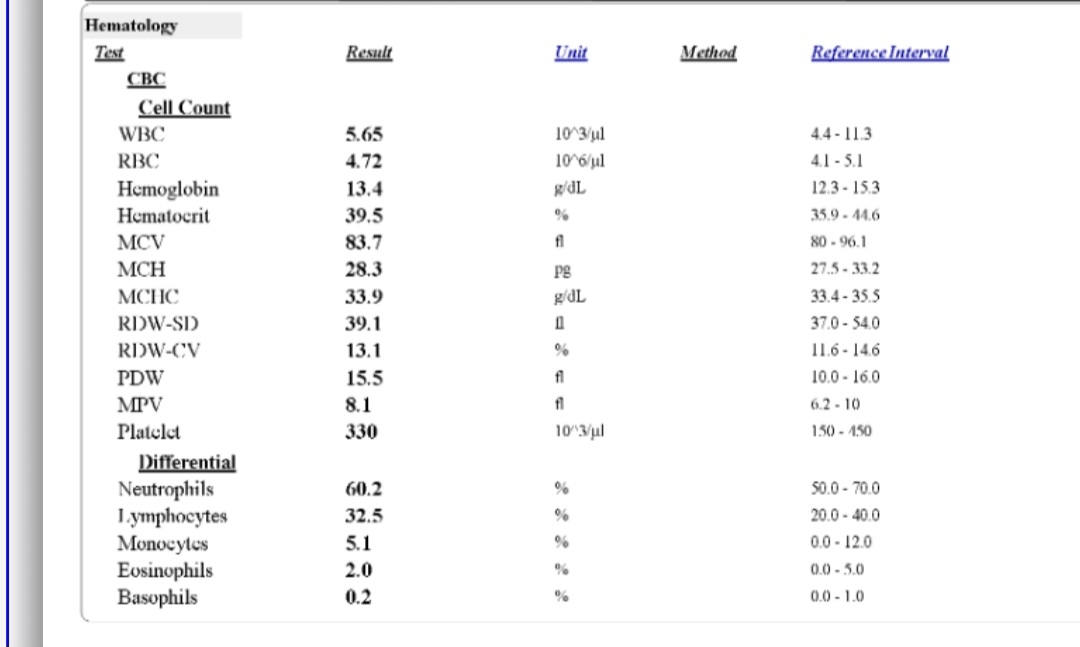Select the RDW-SD reference range 37.0 - 54.0

[x=845, y=324]
